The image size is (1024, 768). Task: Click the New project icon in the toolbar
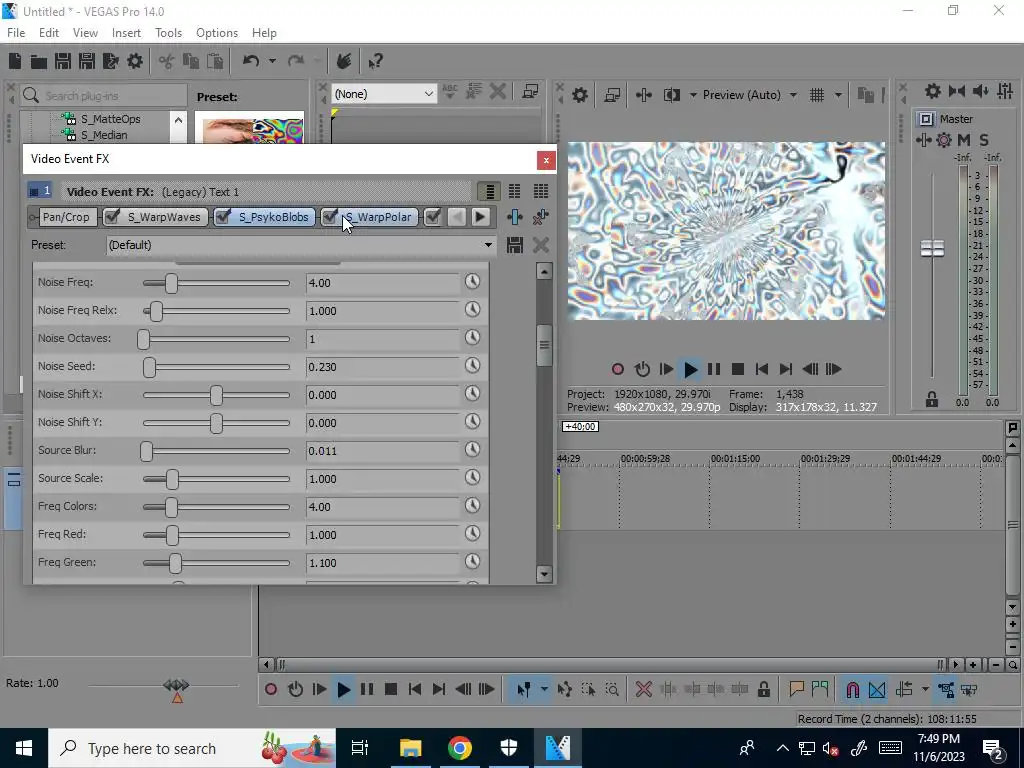point(15,61)
